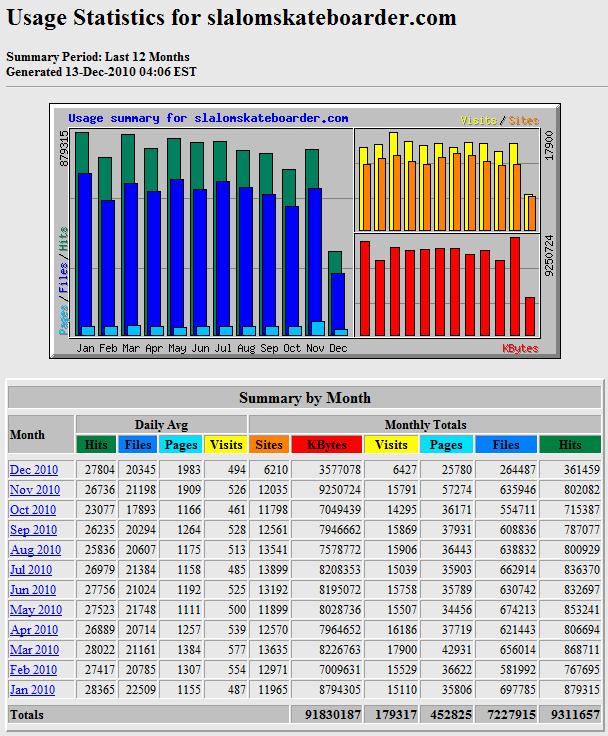
Task: Click the usage summary bar chart image
Action: point(304,231)
